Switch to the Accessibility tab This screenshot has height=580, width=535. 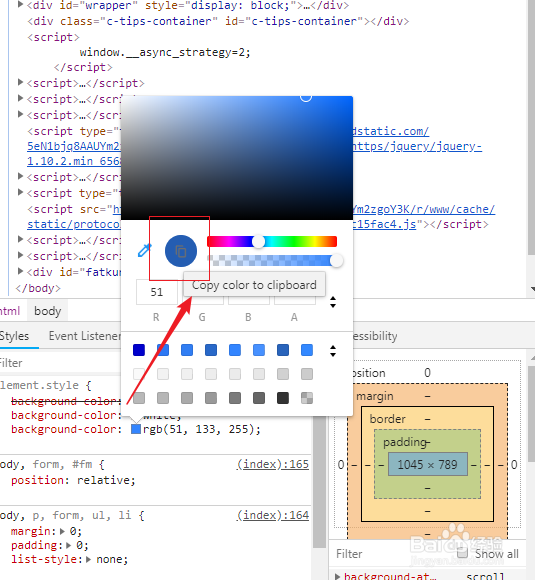(374, 336)
